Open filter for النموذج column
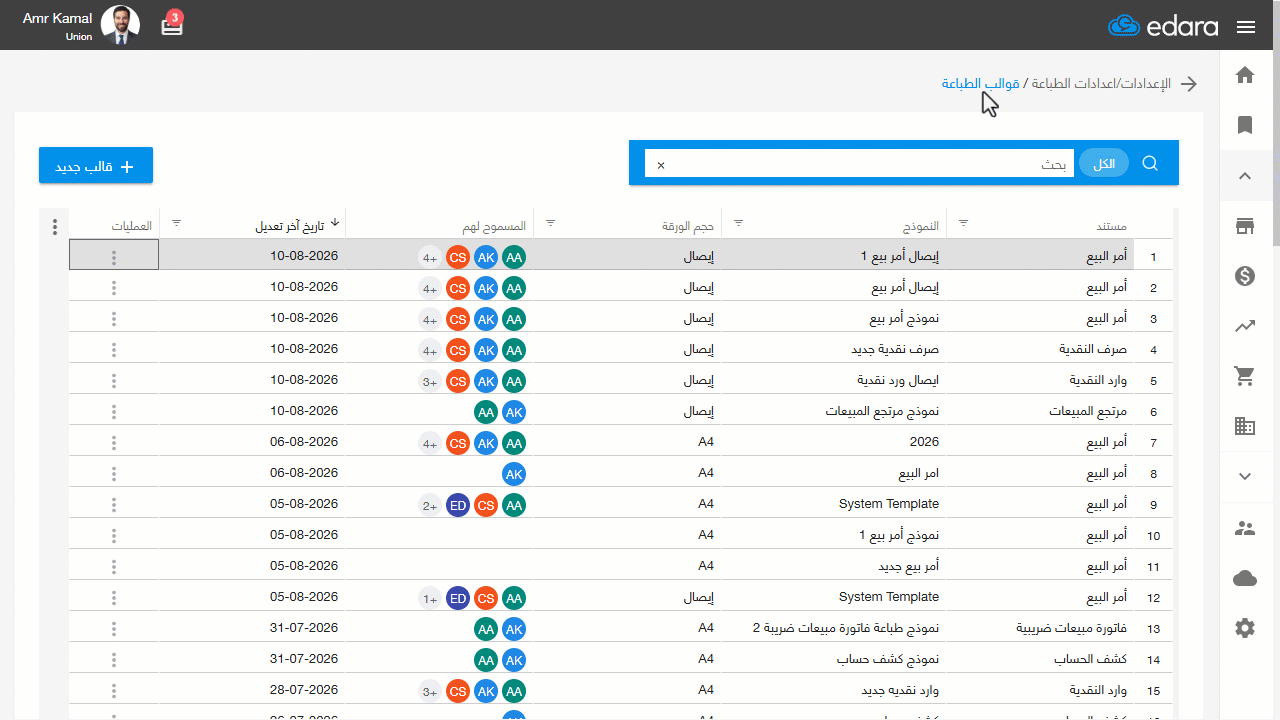This screenshot has height=720, width=1280. click(739, 223)
